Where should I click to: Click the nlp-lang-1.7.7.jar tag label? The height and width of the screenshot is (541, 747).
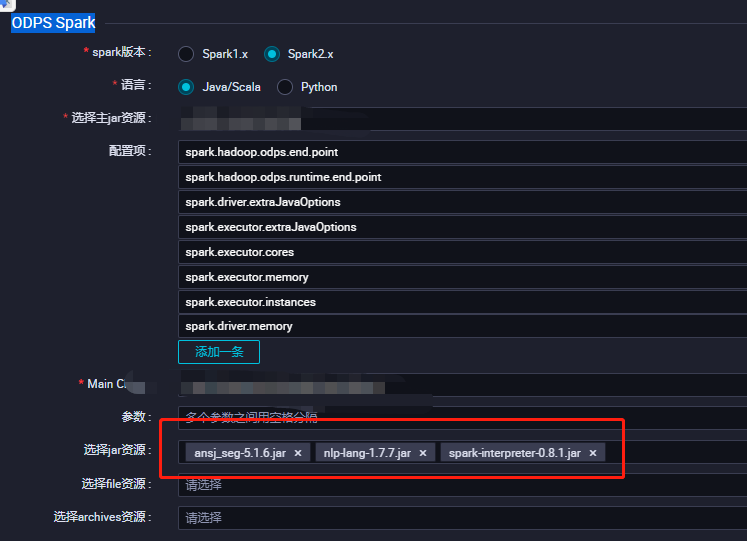367,453
